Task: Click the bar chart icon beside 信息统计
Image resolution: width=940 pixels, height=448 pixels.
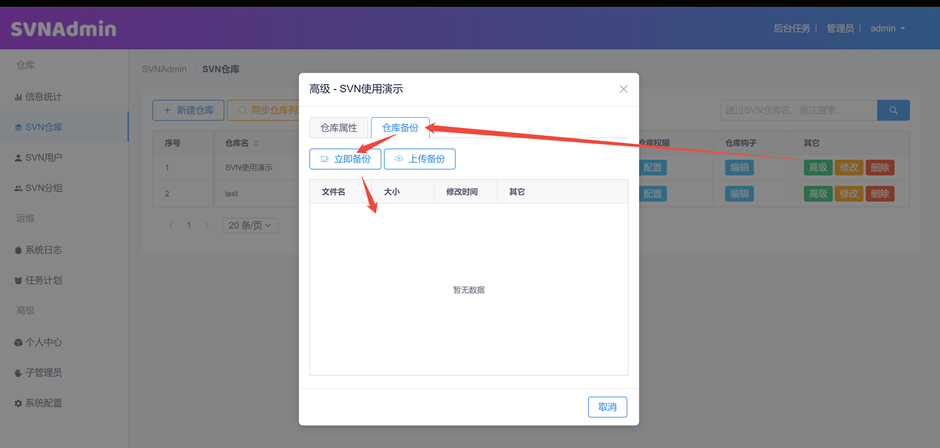Action: pyautogui.click(x=18, y=97)
